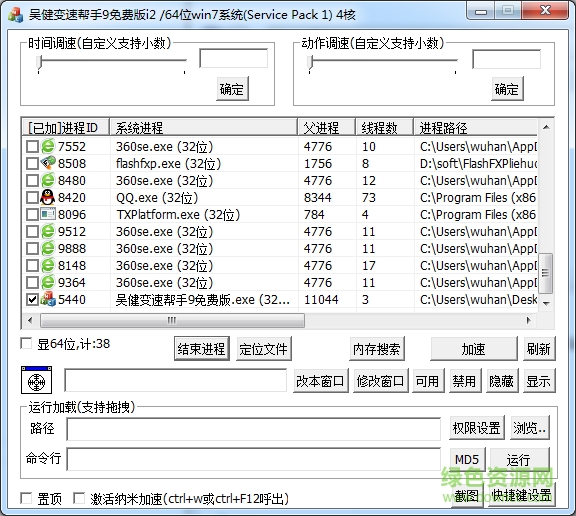Click the 动作调速 value input field
This screenshot has width=576, height=516.
coord(507,59)
